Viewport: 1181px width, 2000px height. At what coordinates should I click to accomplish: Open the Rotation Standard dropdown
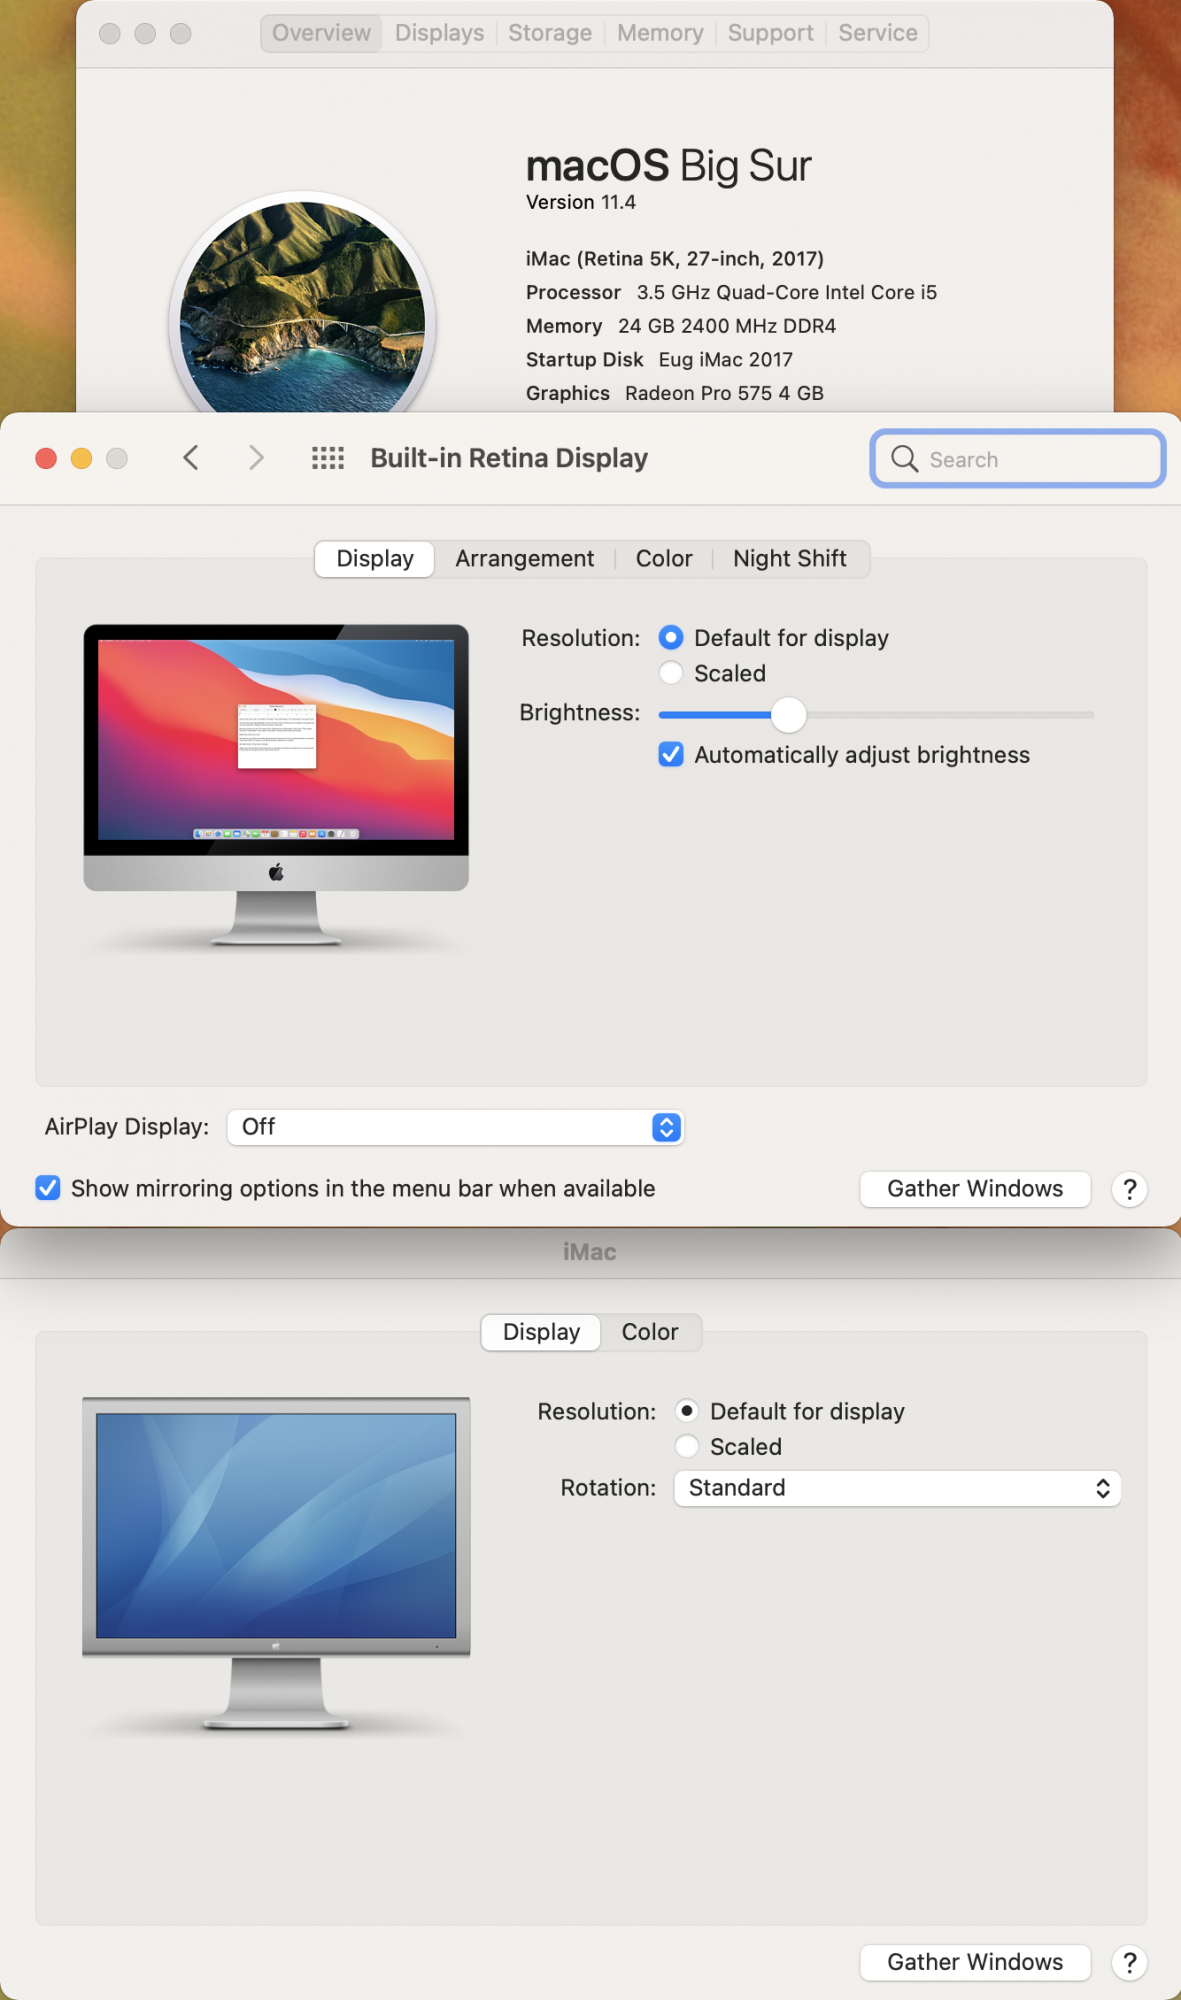tap(897, 1488)
